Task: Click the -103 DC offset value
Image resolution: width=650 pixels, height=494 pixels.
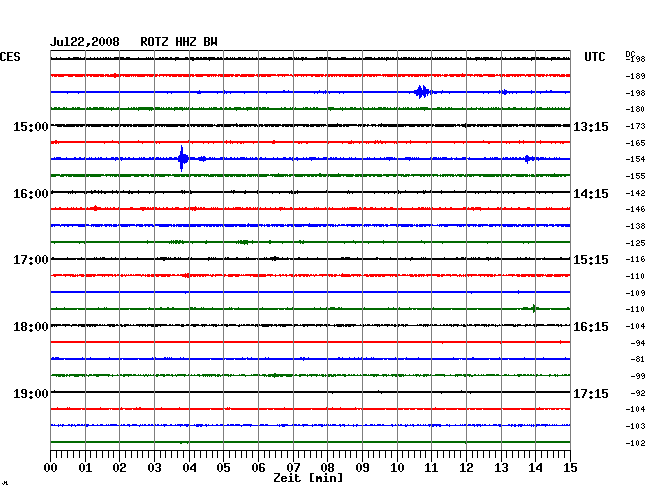Action: click(x=635, y=426)
